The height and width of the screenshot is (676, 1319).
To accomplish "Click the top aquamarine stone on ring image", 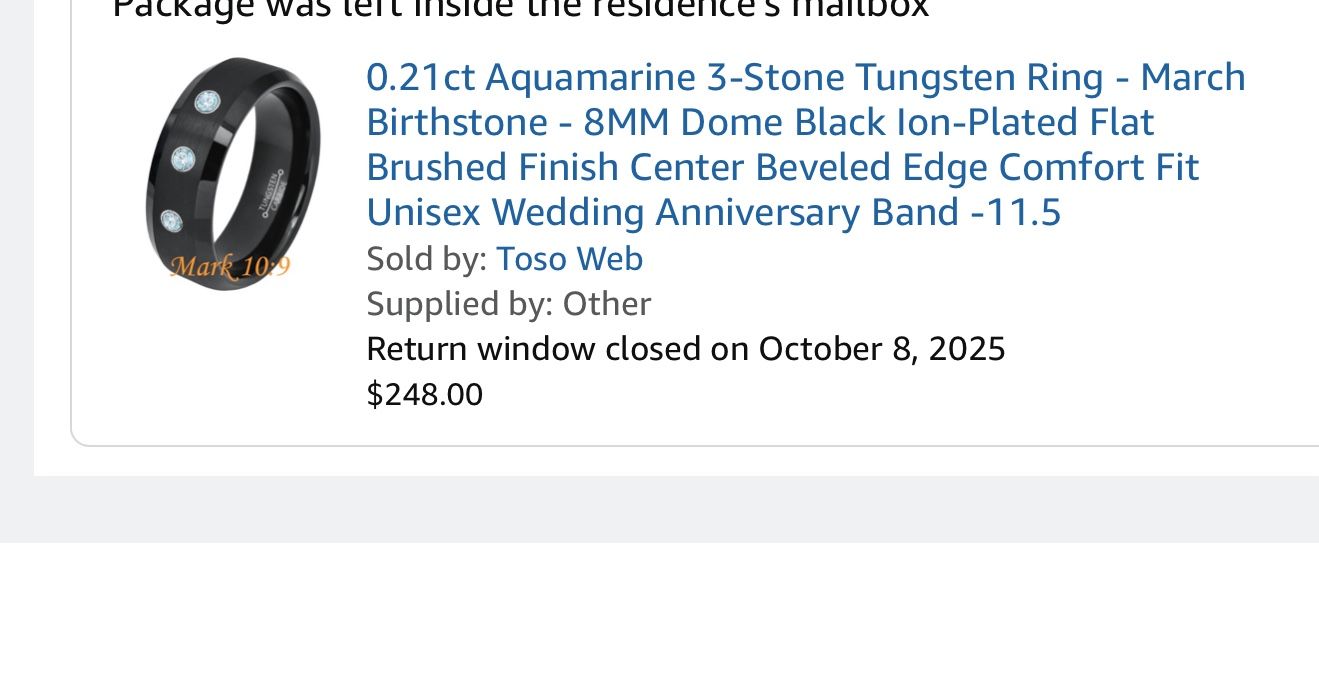I will [x=206, y=102].
